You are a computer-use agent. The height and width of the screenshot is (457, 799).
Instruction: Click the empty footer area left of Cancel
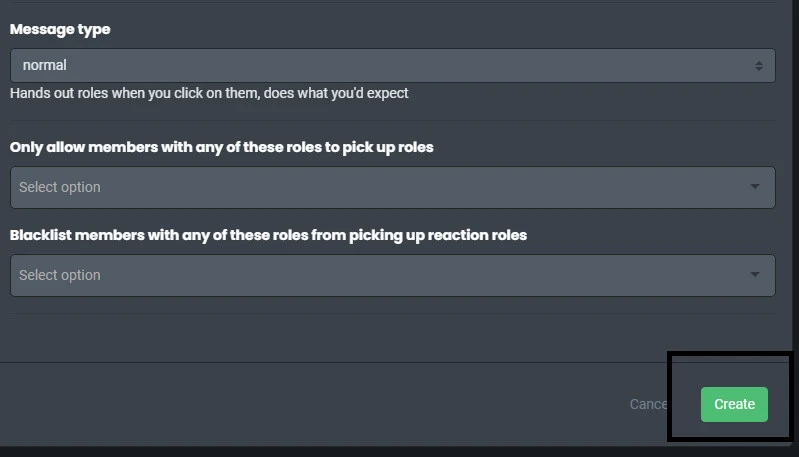point(300,404)
